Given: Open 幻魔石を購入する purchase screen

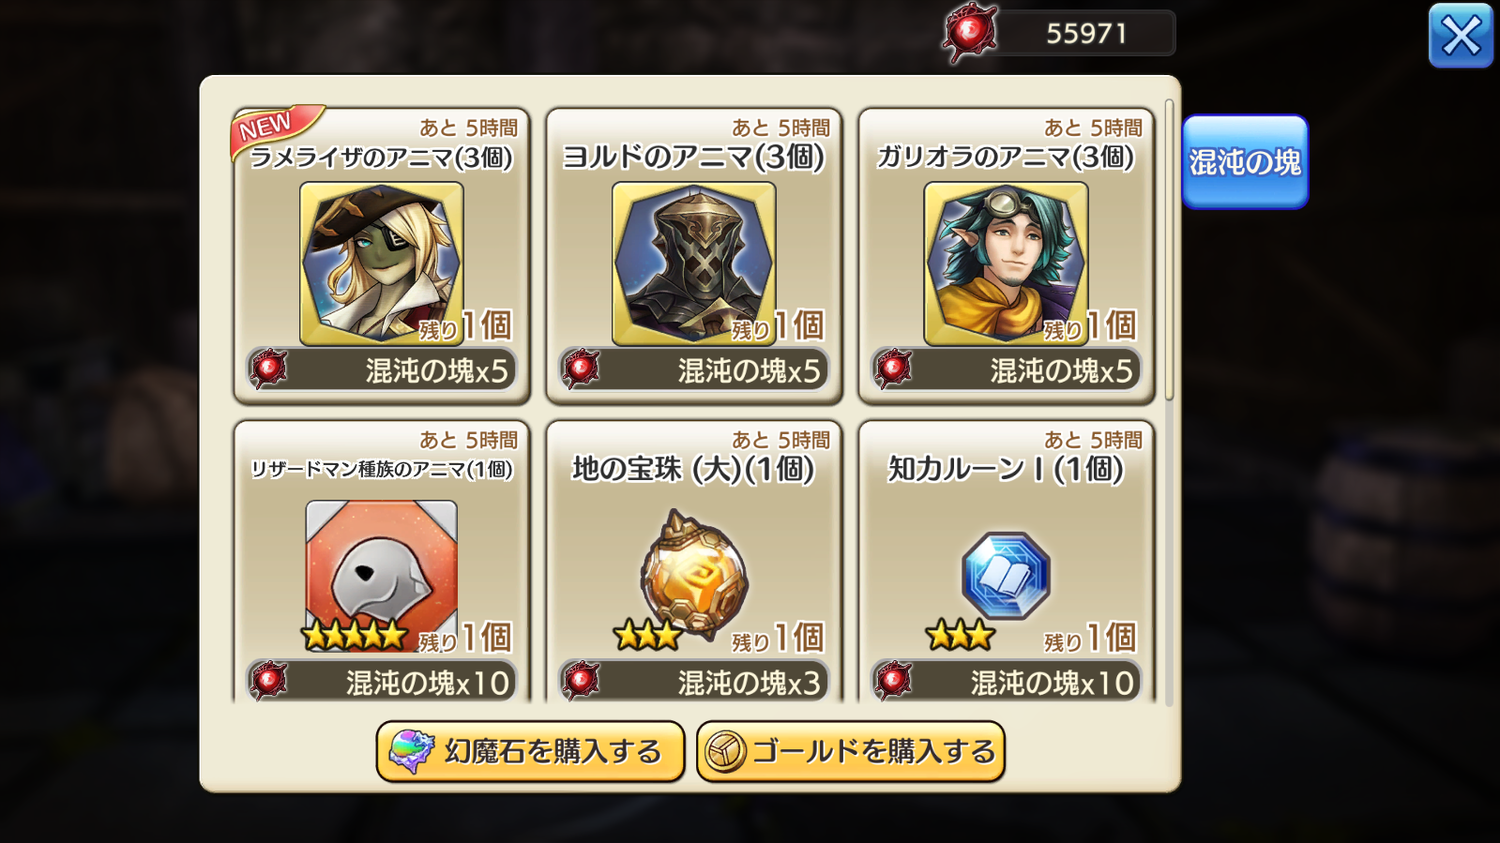Looking at the screenshot, I should click(530, 752).
